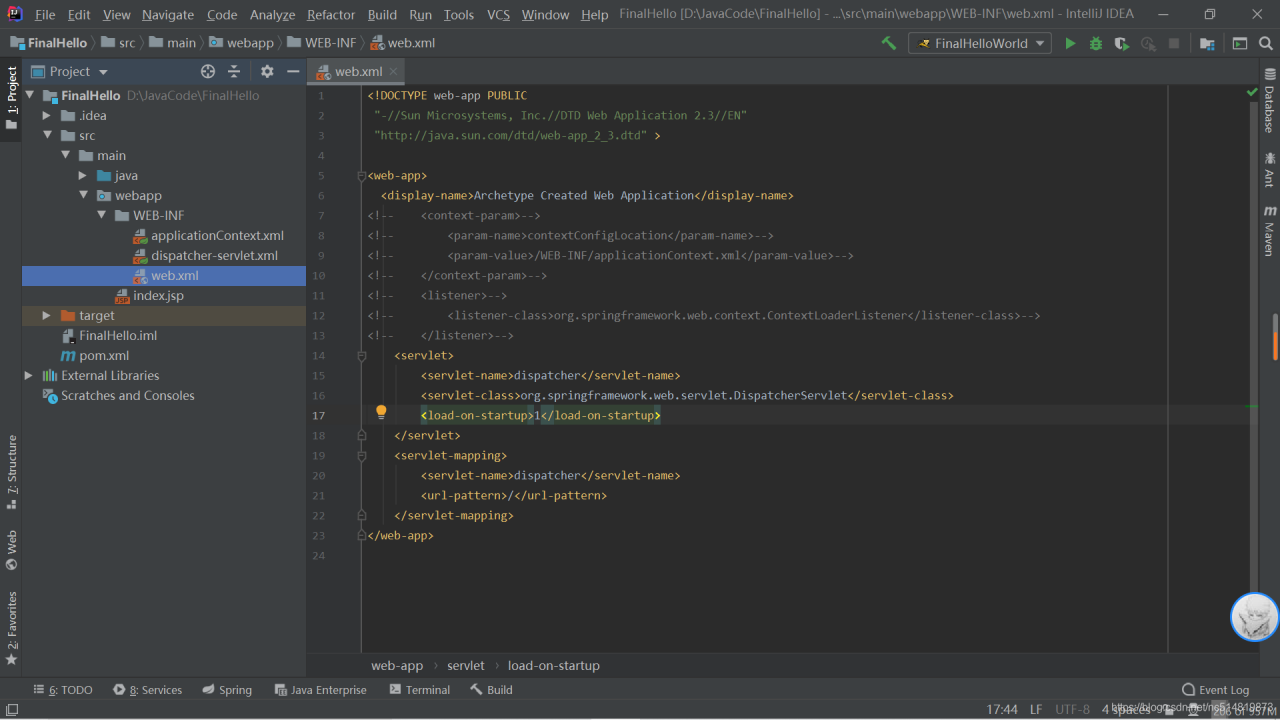
Task: Close the web.xml editor tab
Action: point(394,71)
